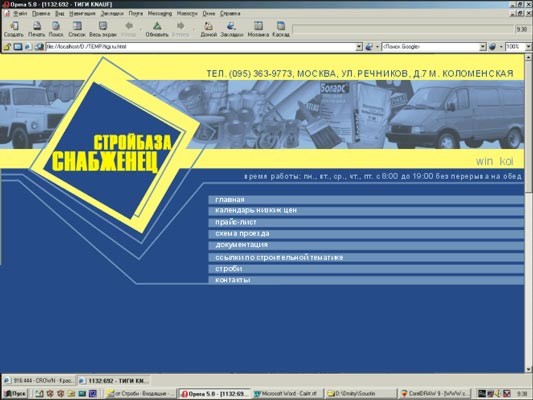Open the Поиск search toolbar icon

pos(56,29)
